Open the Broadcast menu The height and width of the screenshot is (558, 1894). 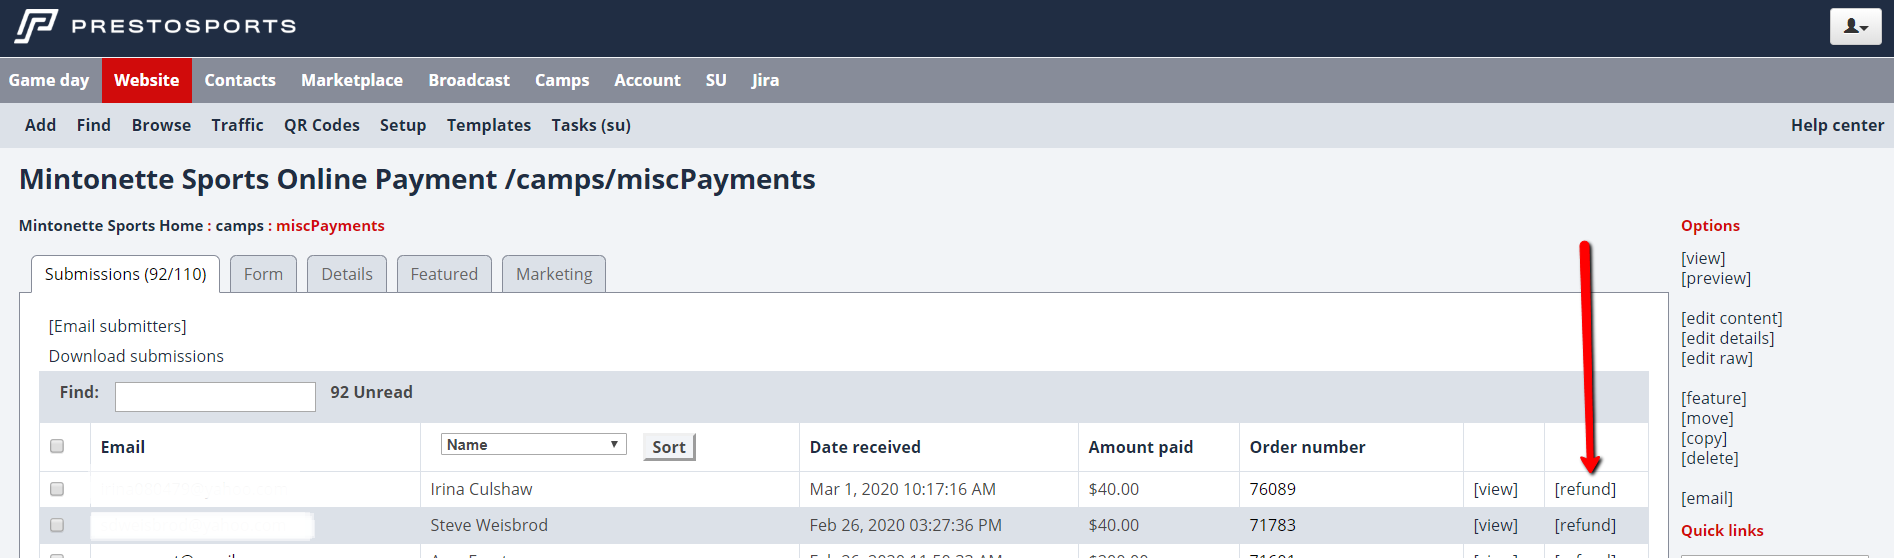[x=469, y=80]
